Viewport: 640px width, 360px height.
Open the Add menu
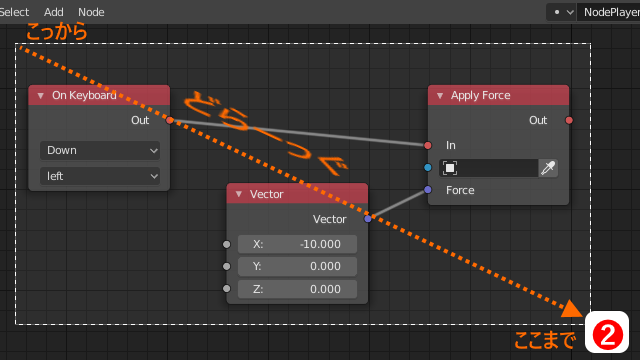pyautogui.click(x=54, y=12)
